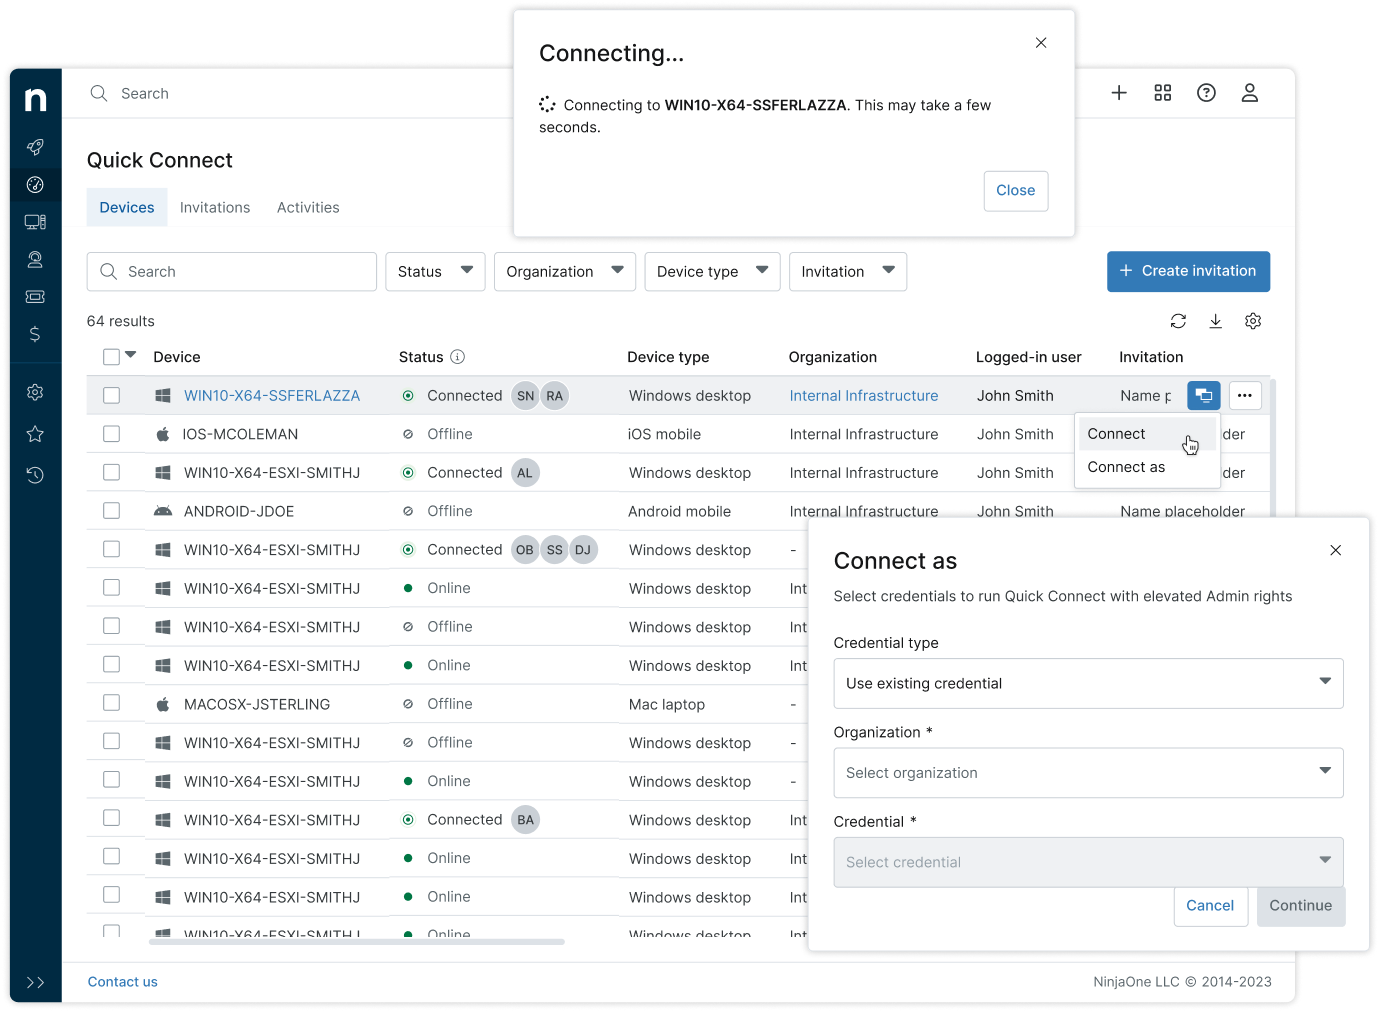
Task: Download the device list via export icon
Action: 1215,321
